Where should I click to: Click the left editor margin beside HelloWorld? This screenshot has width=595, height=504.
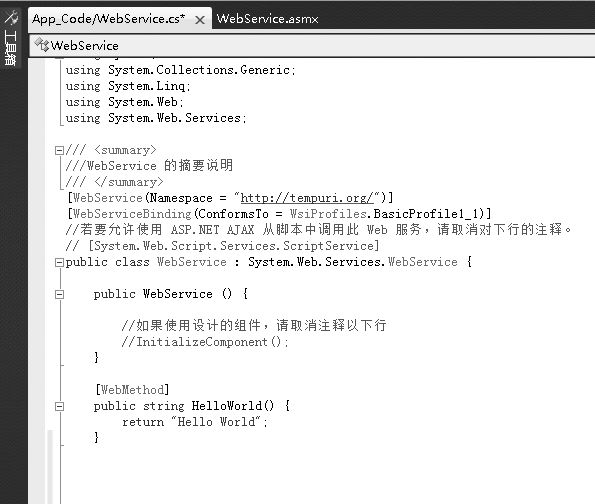click(50, 406)
